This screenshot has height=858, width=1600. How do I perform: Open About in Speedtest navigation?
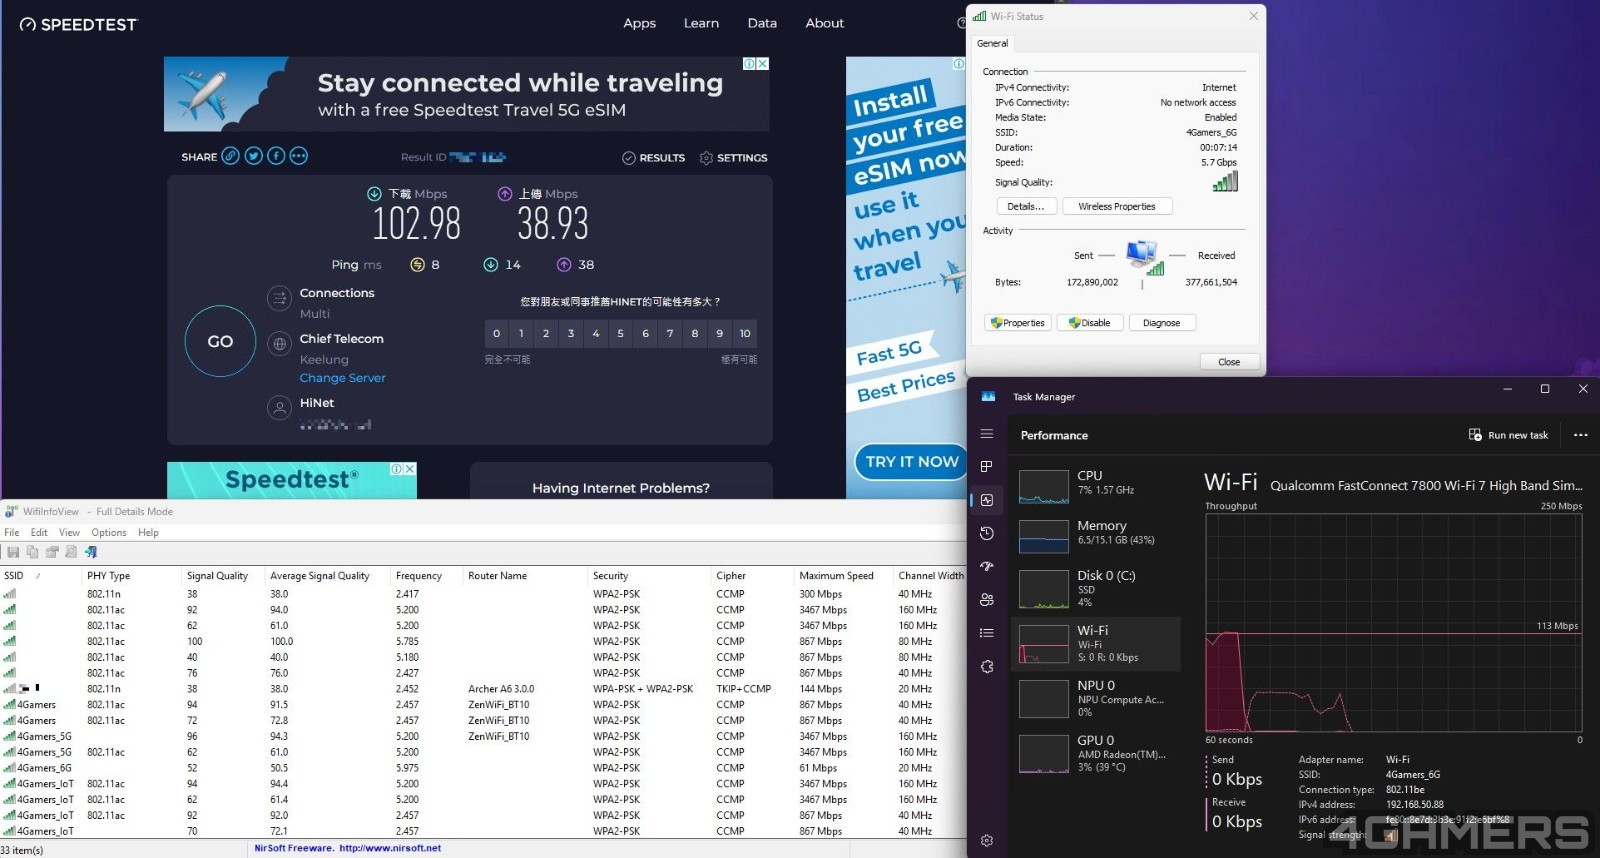[825, 23]
